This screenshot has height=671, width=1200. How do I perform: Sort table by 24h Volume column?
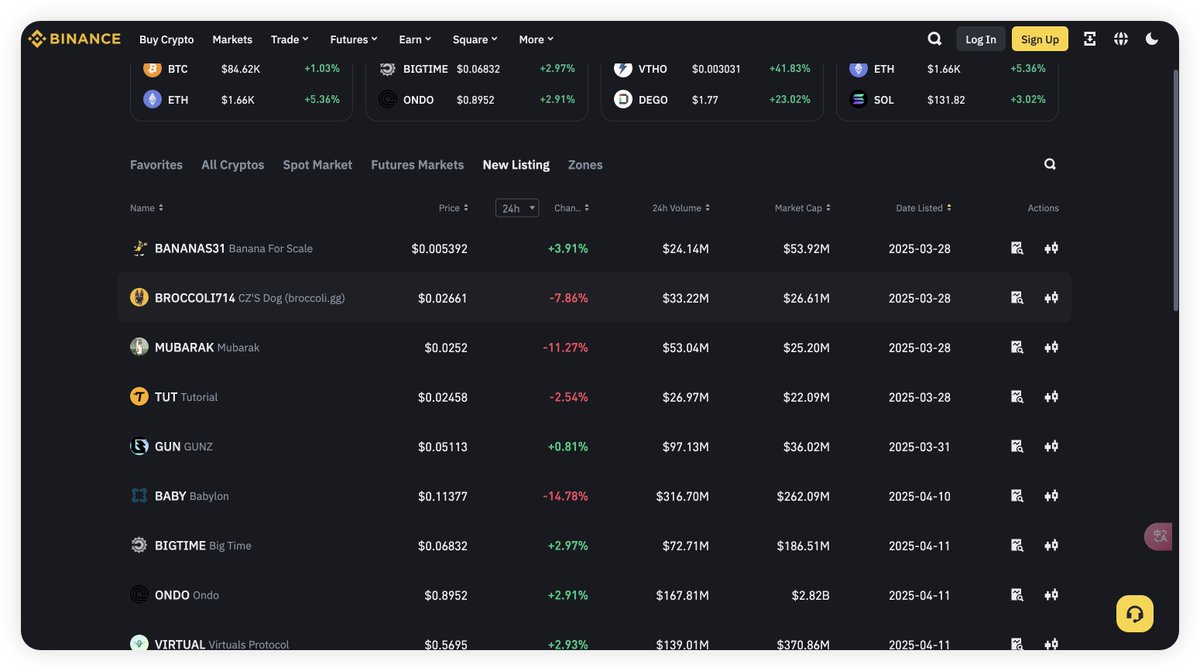tap(681, 208)
